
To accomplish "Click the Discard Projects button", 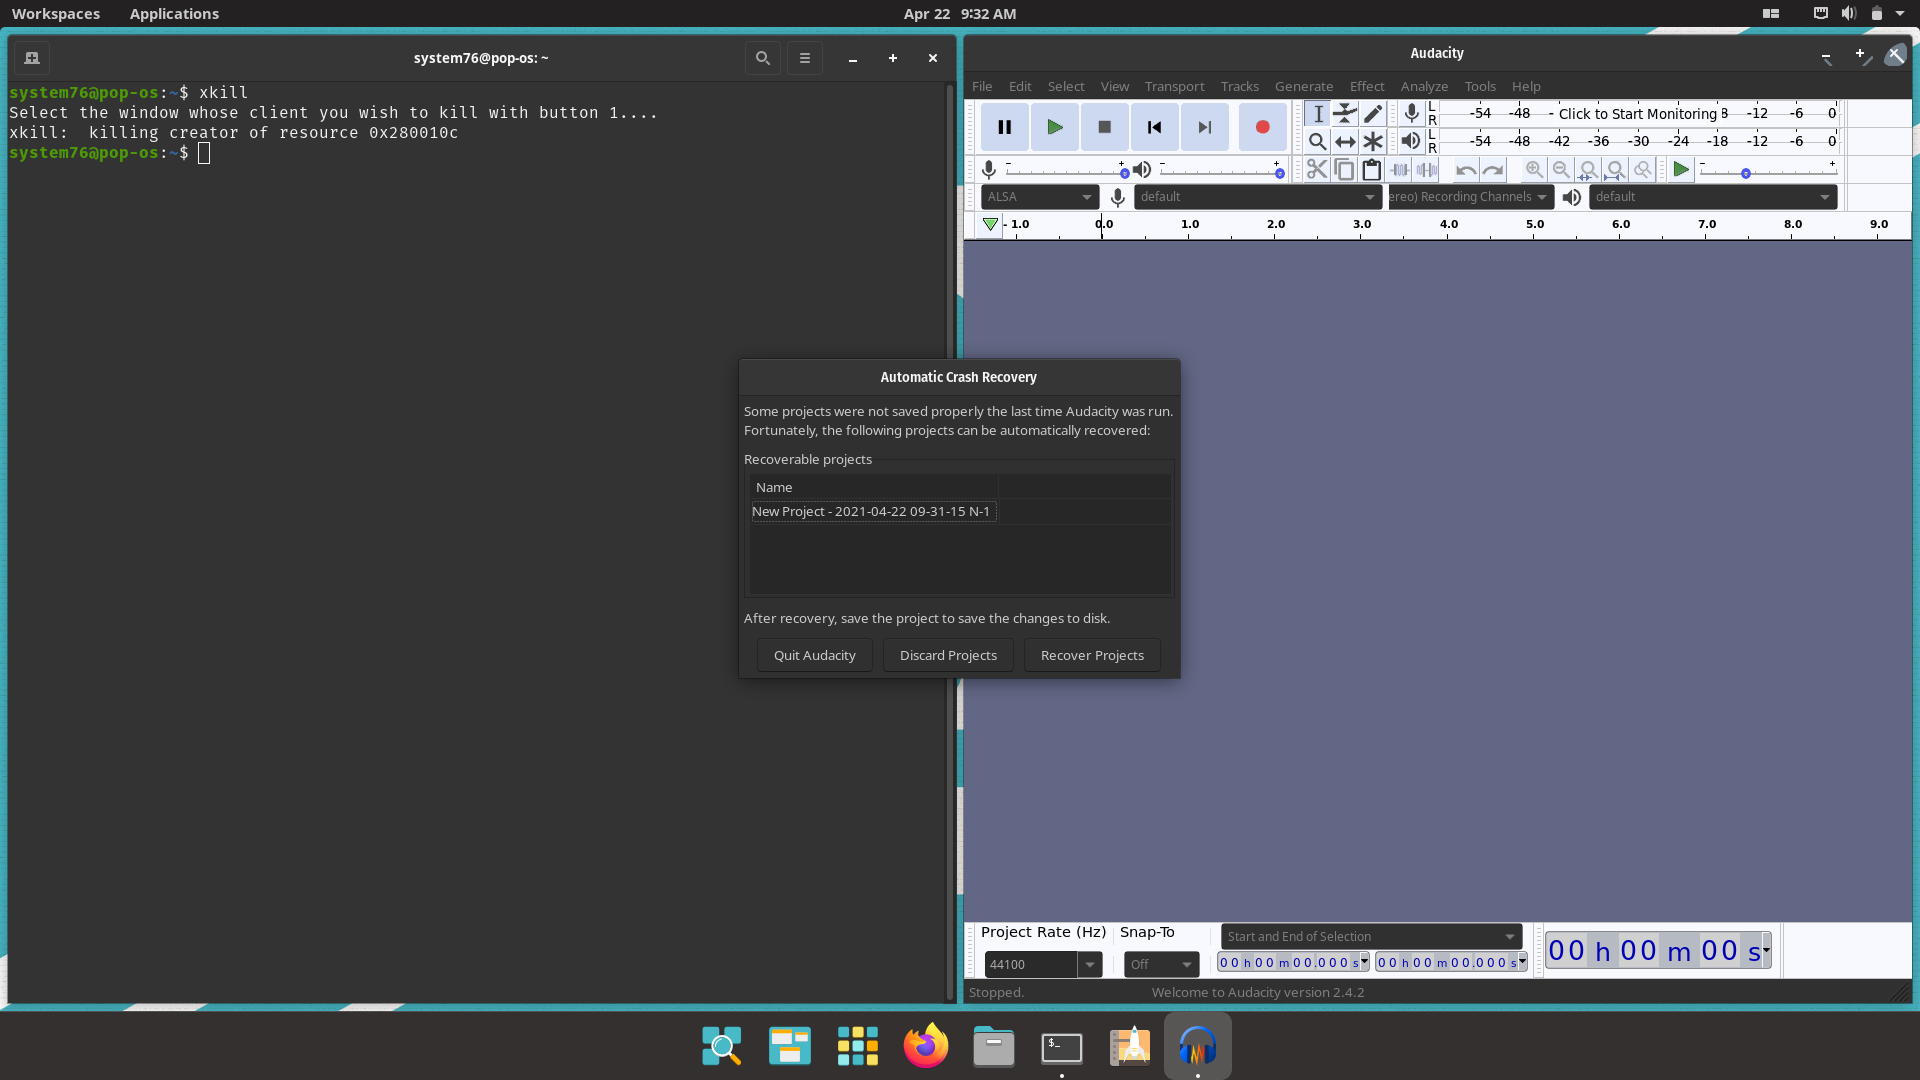I will pos(948,655).
